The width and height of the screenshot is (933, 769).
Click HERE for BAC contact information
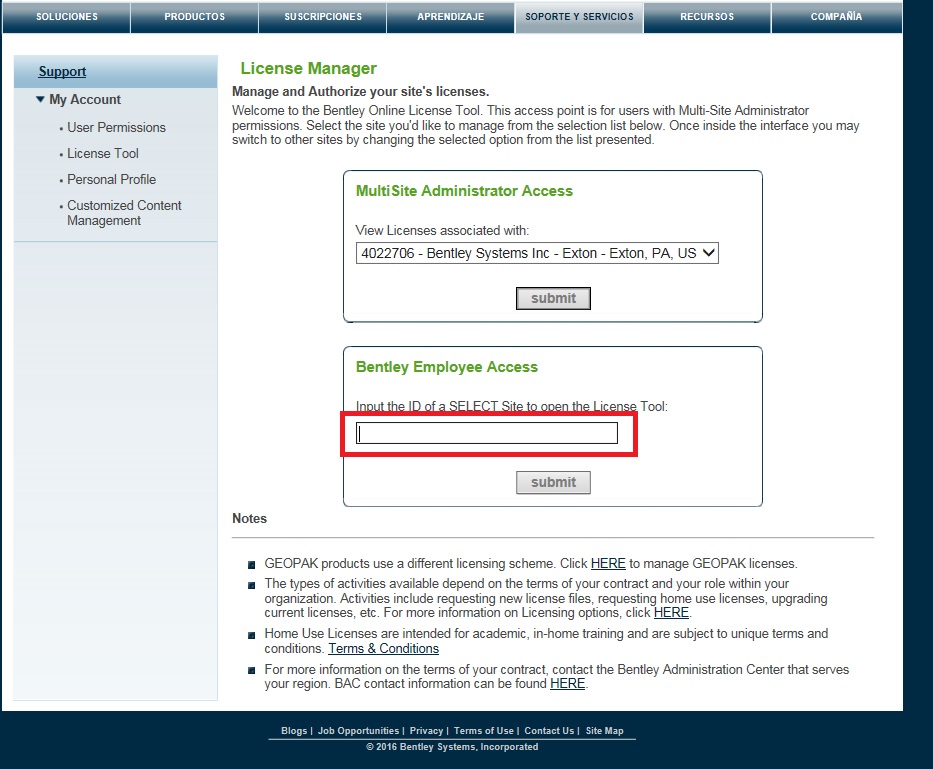(568, 683)
